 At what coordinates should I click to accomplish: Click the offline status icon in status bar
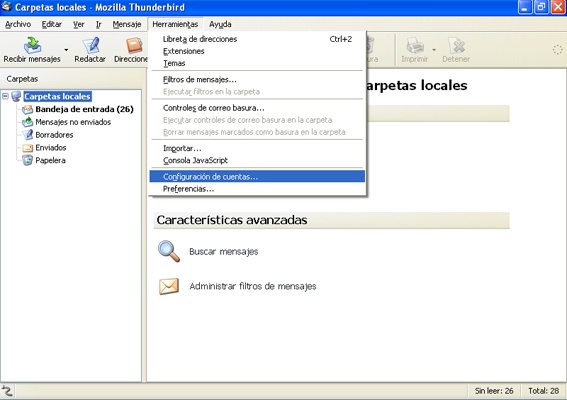click(x=7, y=391)
